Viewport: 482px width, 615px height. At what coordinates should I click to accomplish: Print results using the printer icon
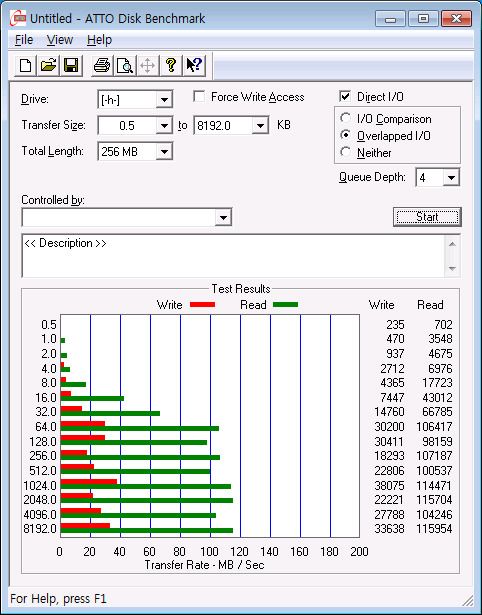(102, 65)
